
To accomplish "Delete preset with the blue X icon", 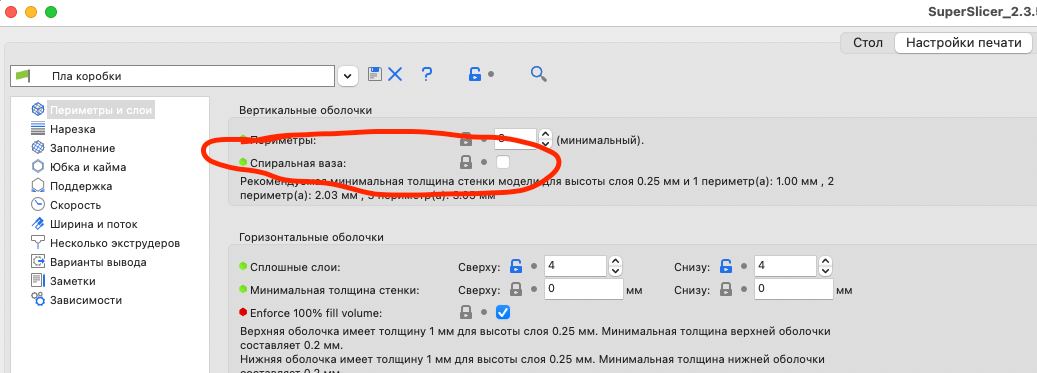I will [x=395, y=74].
